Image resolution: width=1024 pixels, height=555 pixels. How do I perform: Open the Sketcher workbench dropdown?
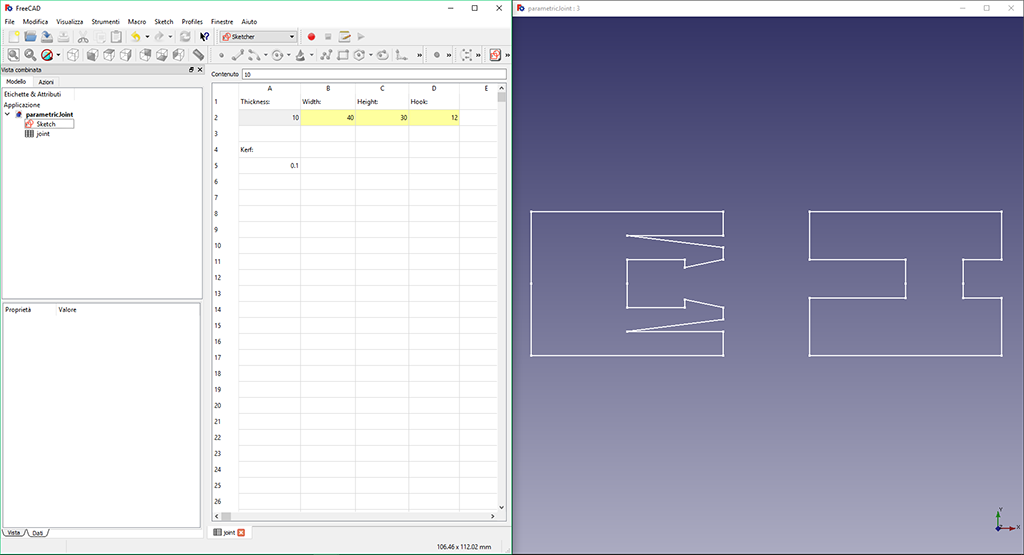[259, 37]
